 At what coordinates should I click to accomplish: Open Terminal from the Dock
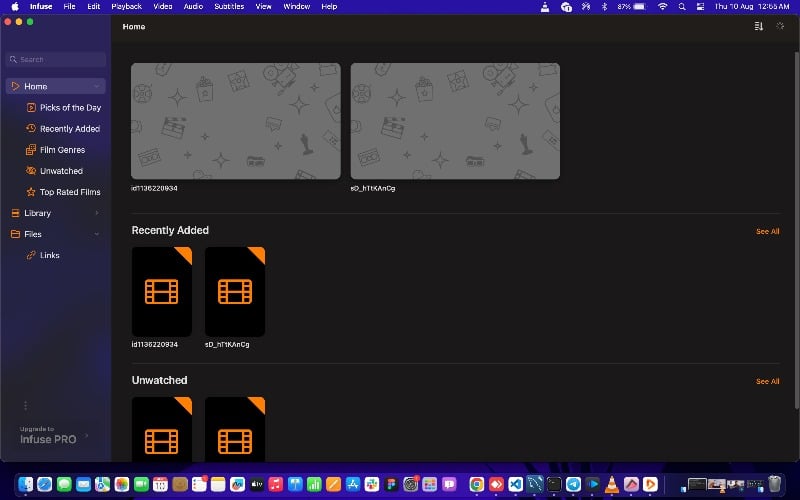[554, 484]
